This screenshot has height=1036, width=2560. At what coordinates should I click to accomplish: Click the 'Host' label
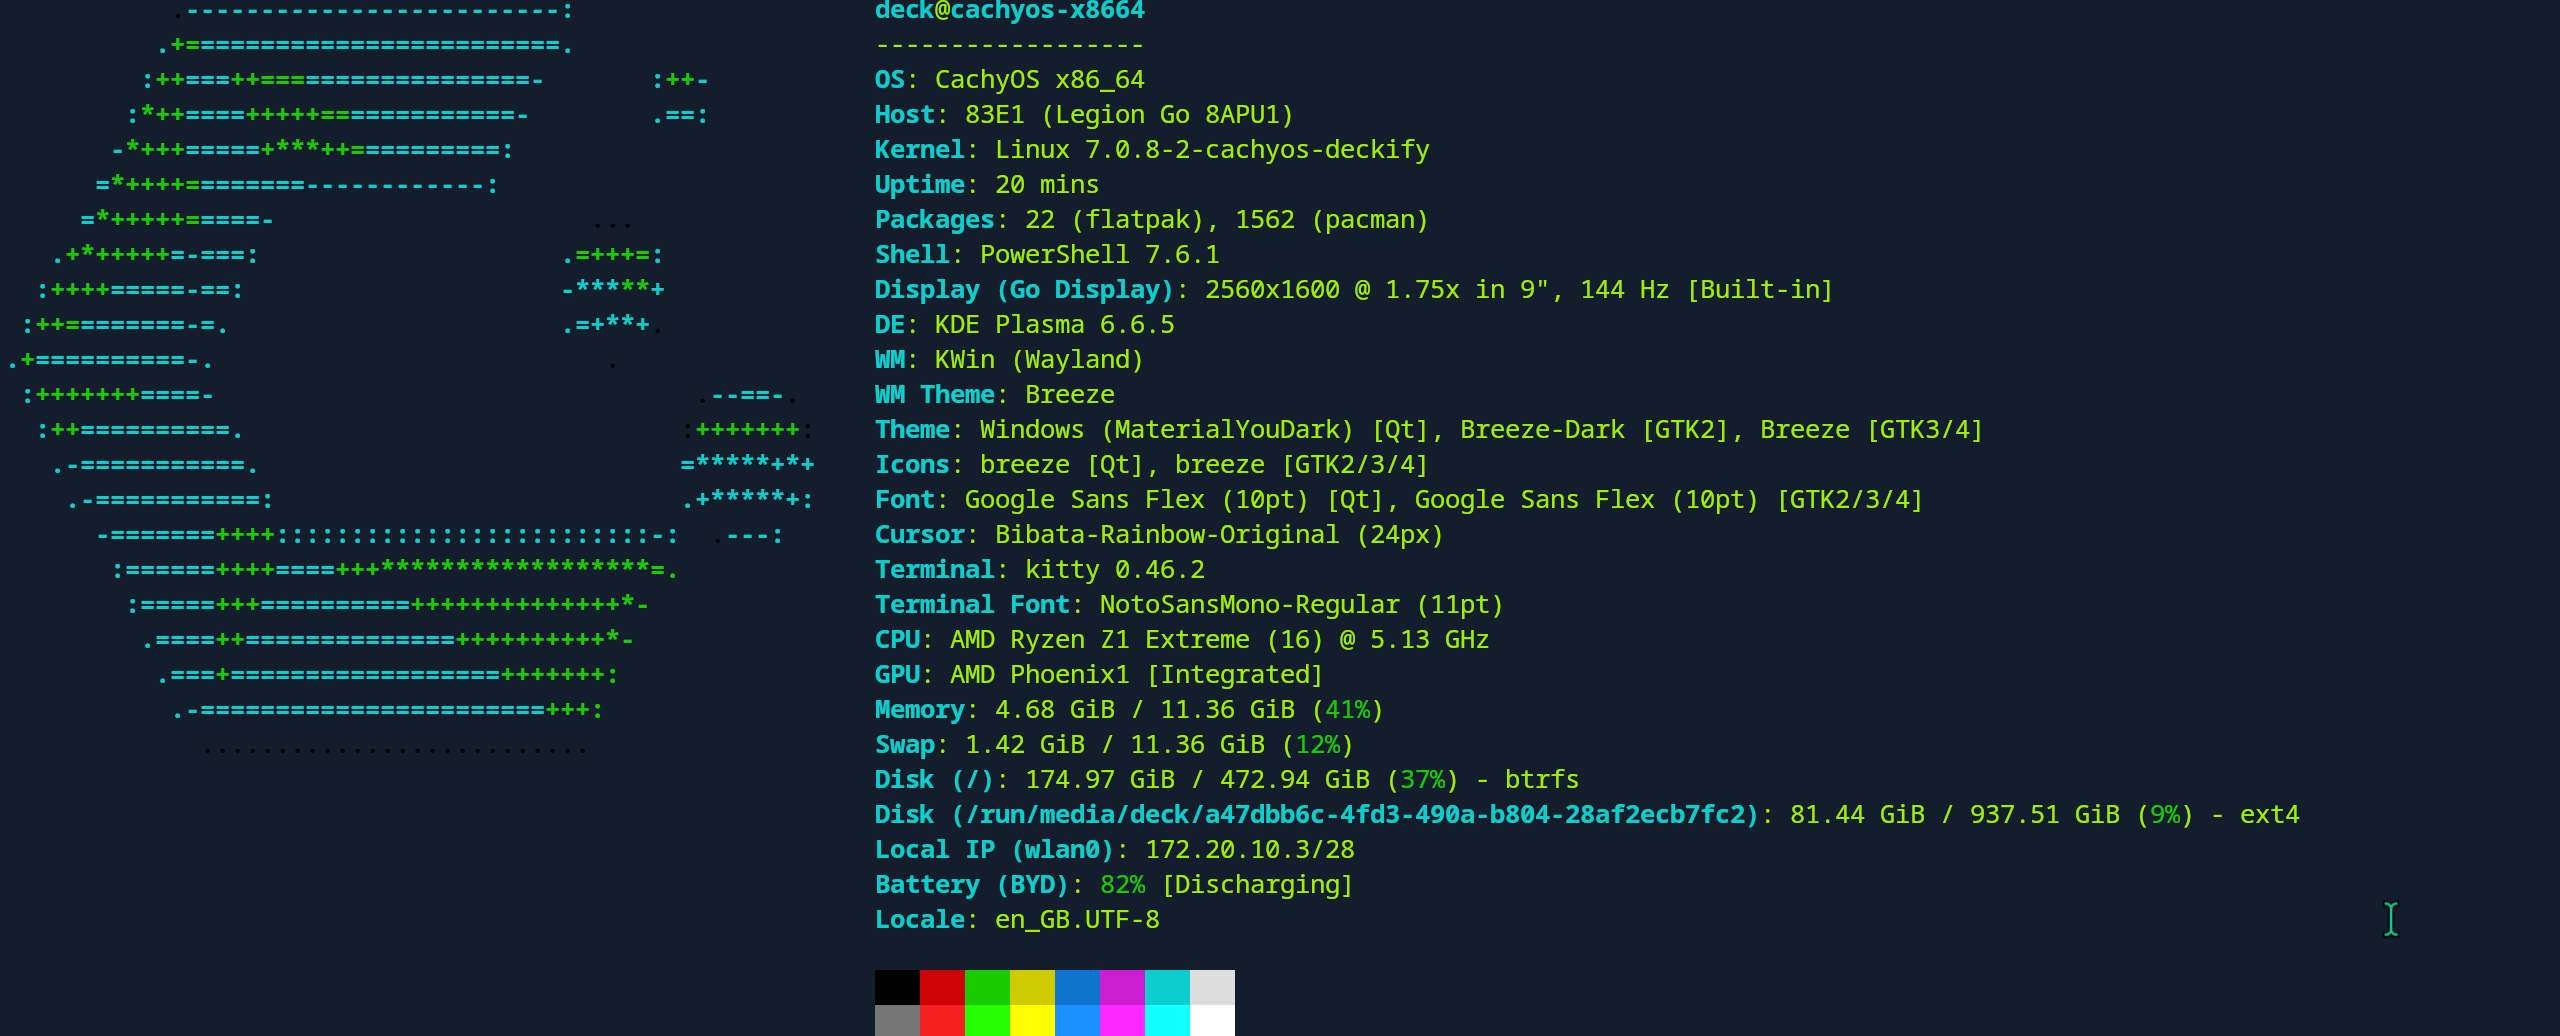(x=904, y=115)
